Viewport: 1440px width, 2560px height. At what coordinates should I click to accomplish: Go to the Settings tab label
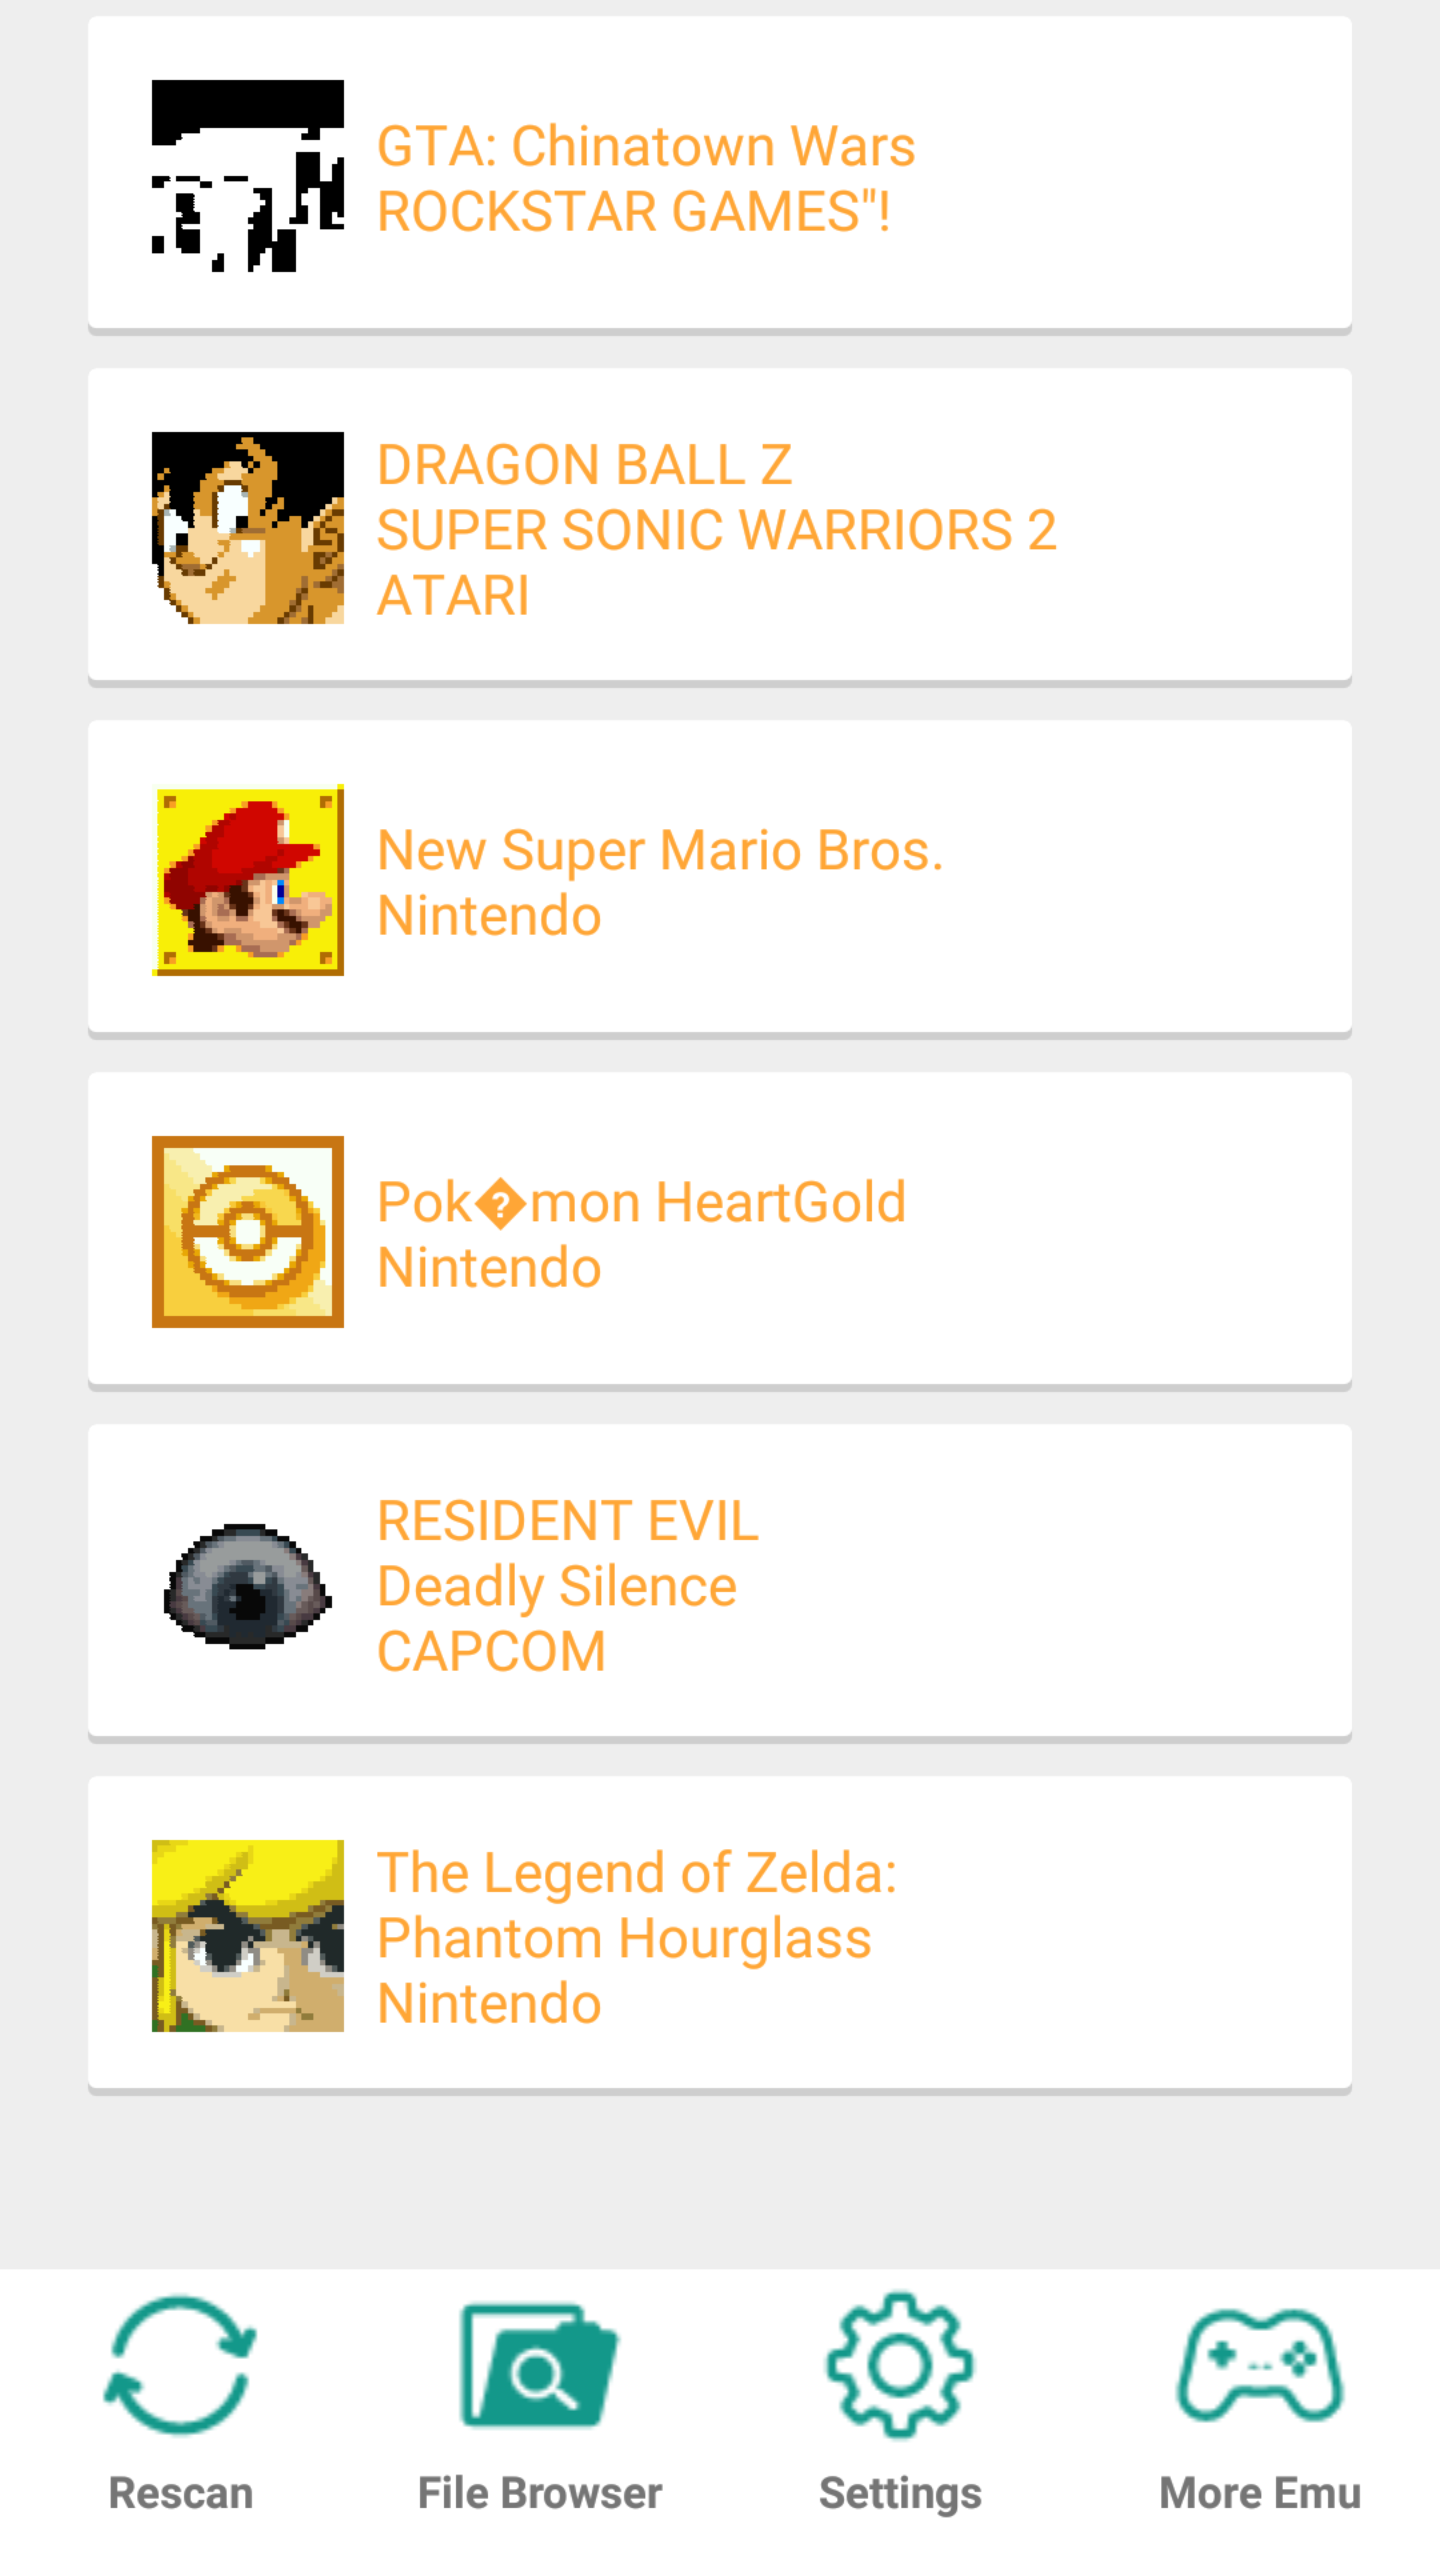click(x=900, y=2494)
